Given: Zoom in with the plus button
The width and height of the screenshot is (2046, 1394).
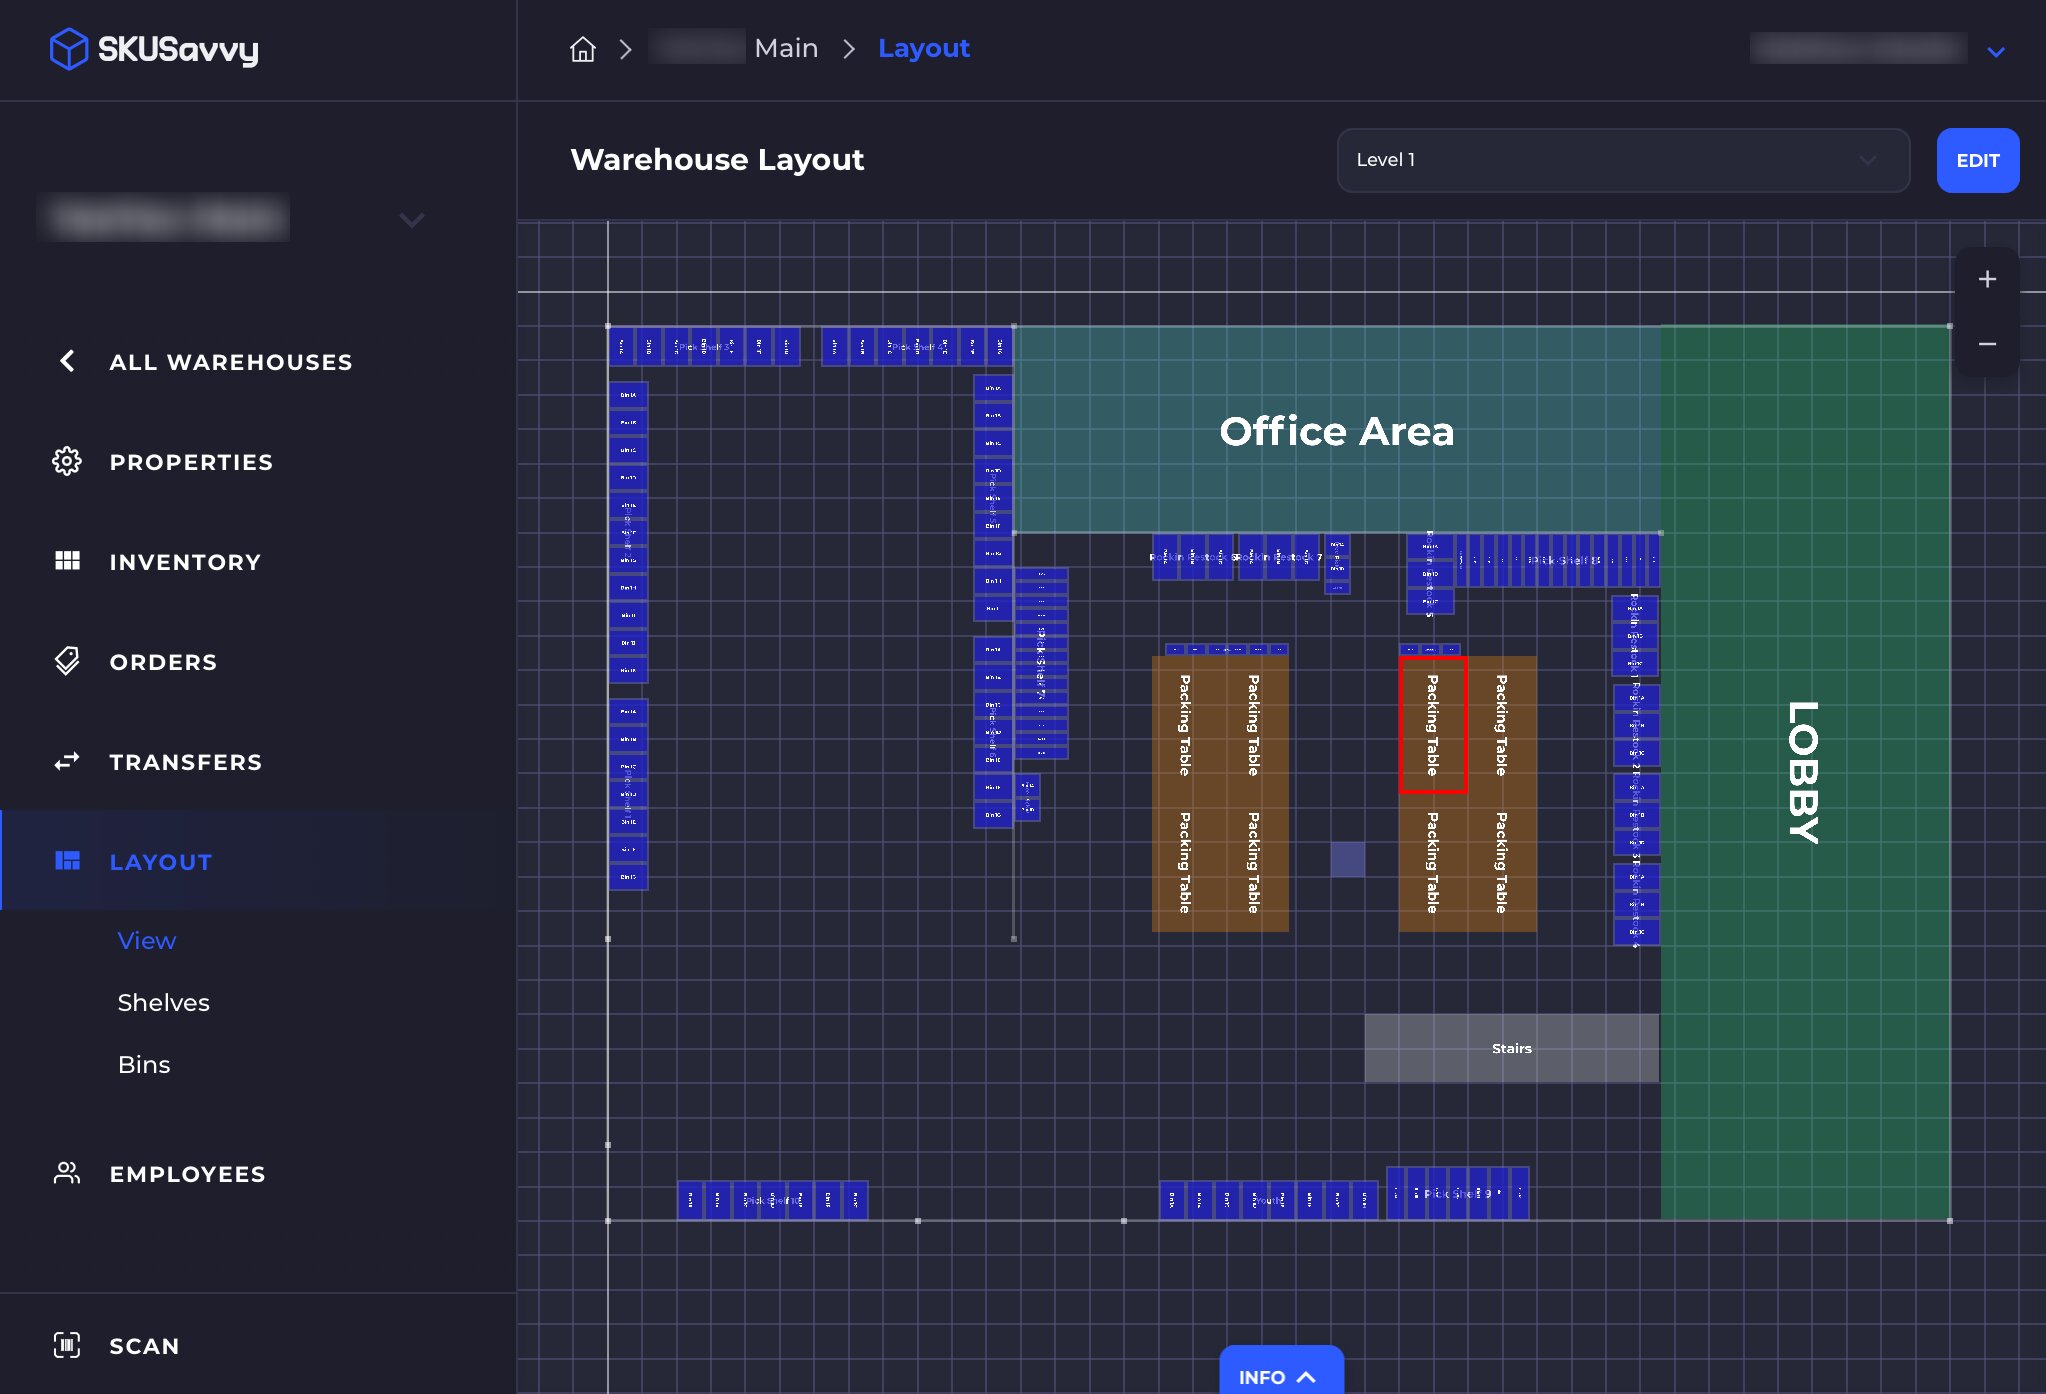Looking at the screenshot, I should pyautogui.click(x=1987, y=280).
